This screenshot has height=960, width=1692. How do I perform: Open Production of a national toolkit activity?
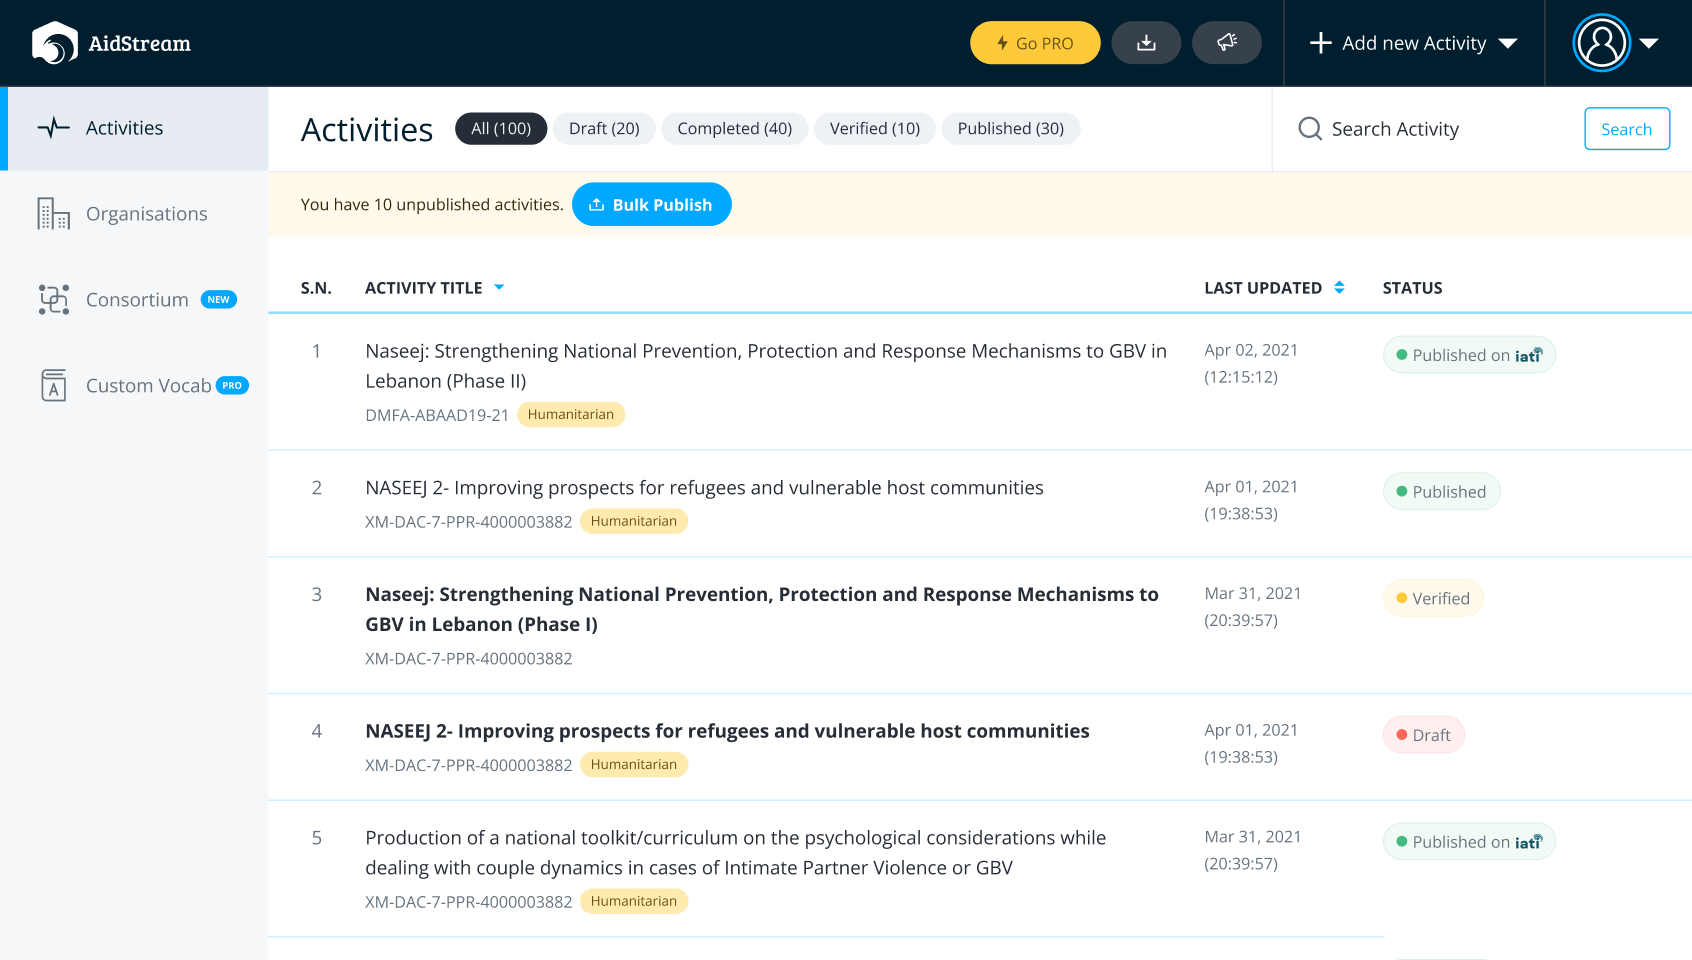click(736, 853)
